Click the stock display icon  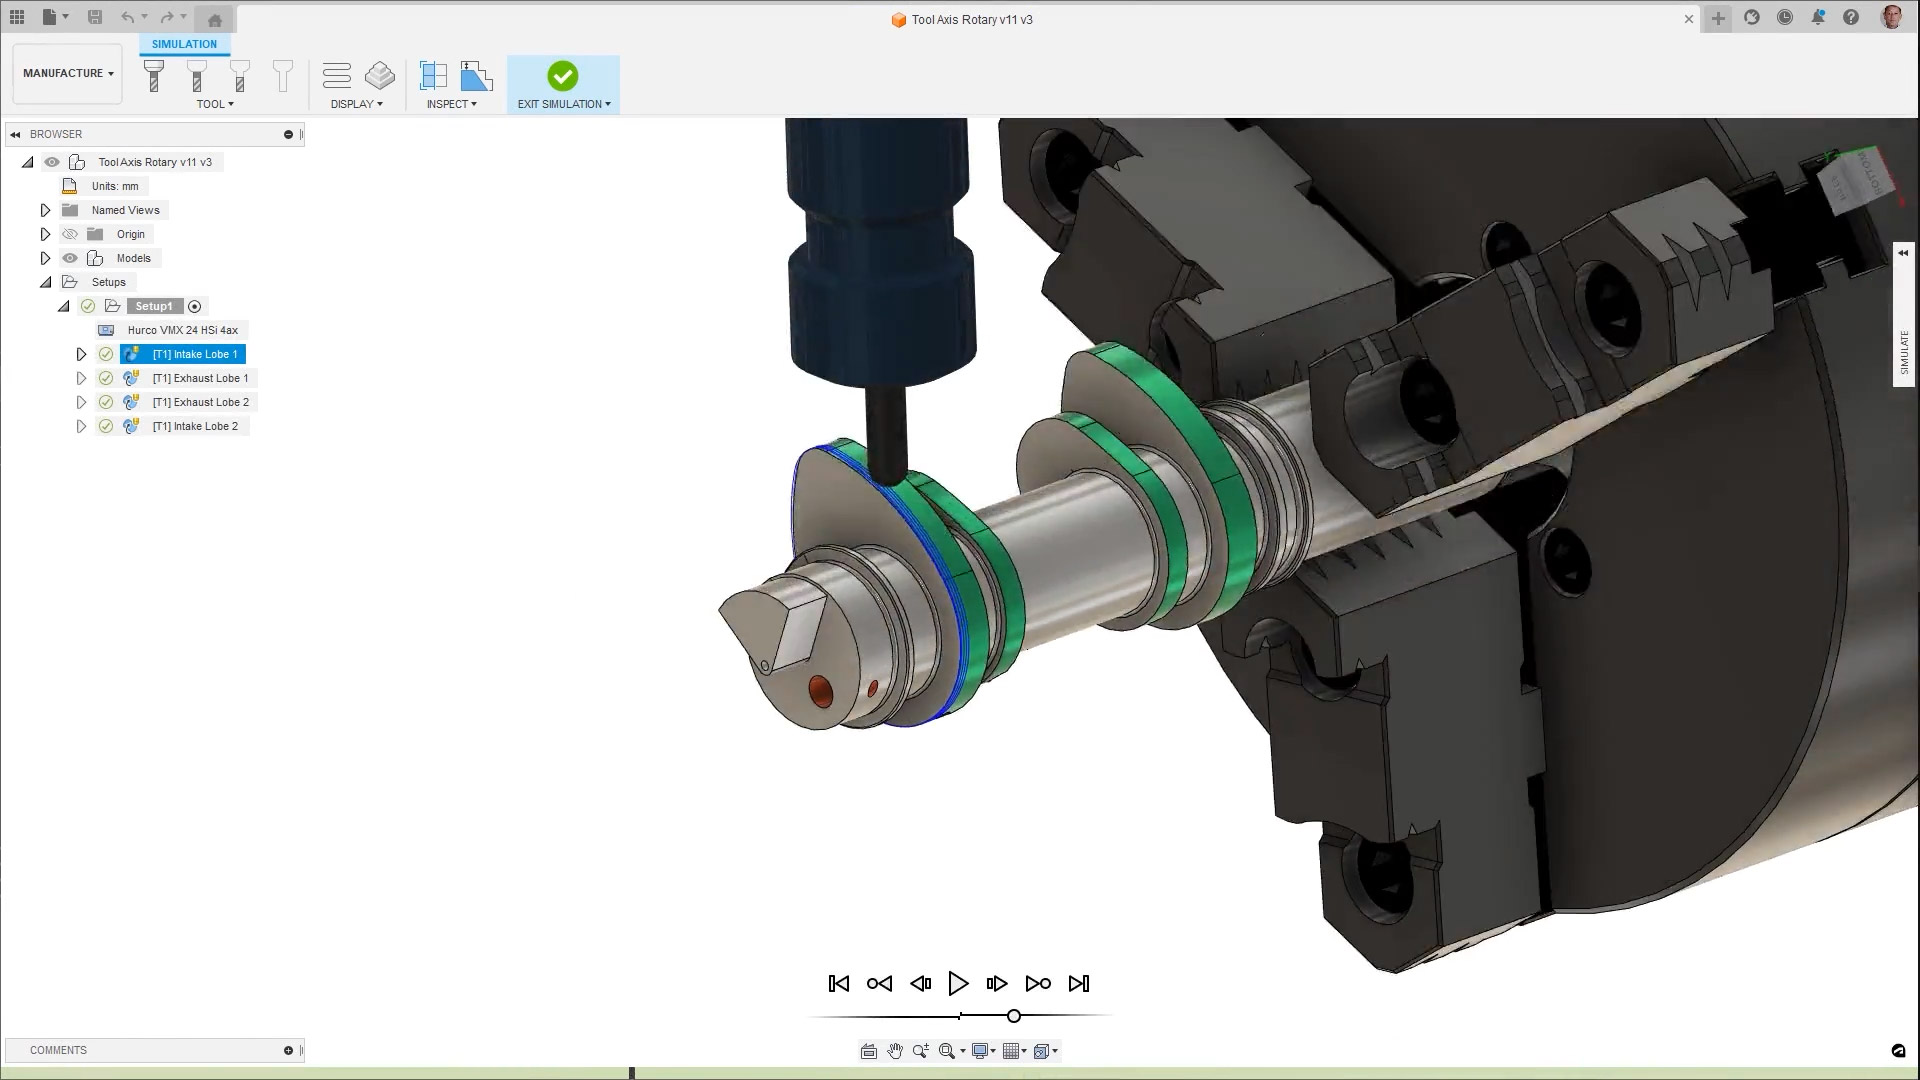(x=380, y=75)
